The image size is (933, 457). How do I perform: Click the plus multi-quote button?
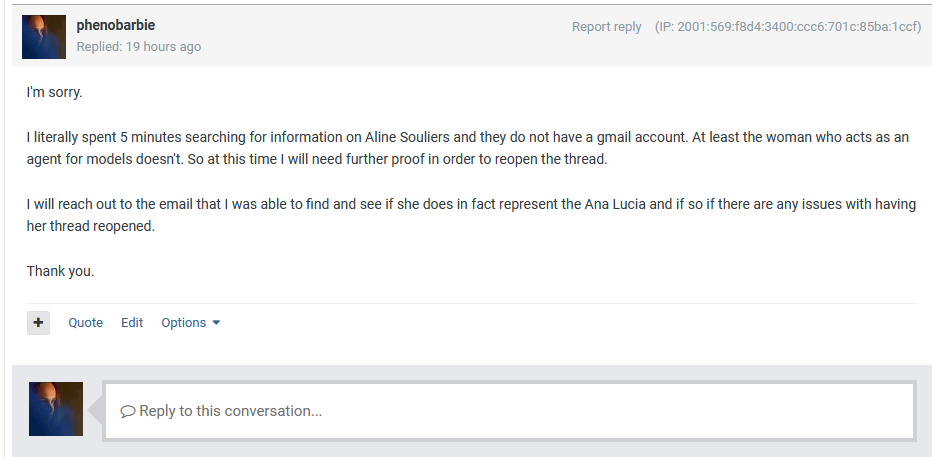[x=38, y=323]
